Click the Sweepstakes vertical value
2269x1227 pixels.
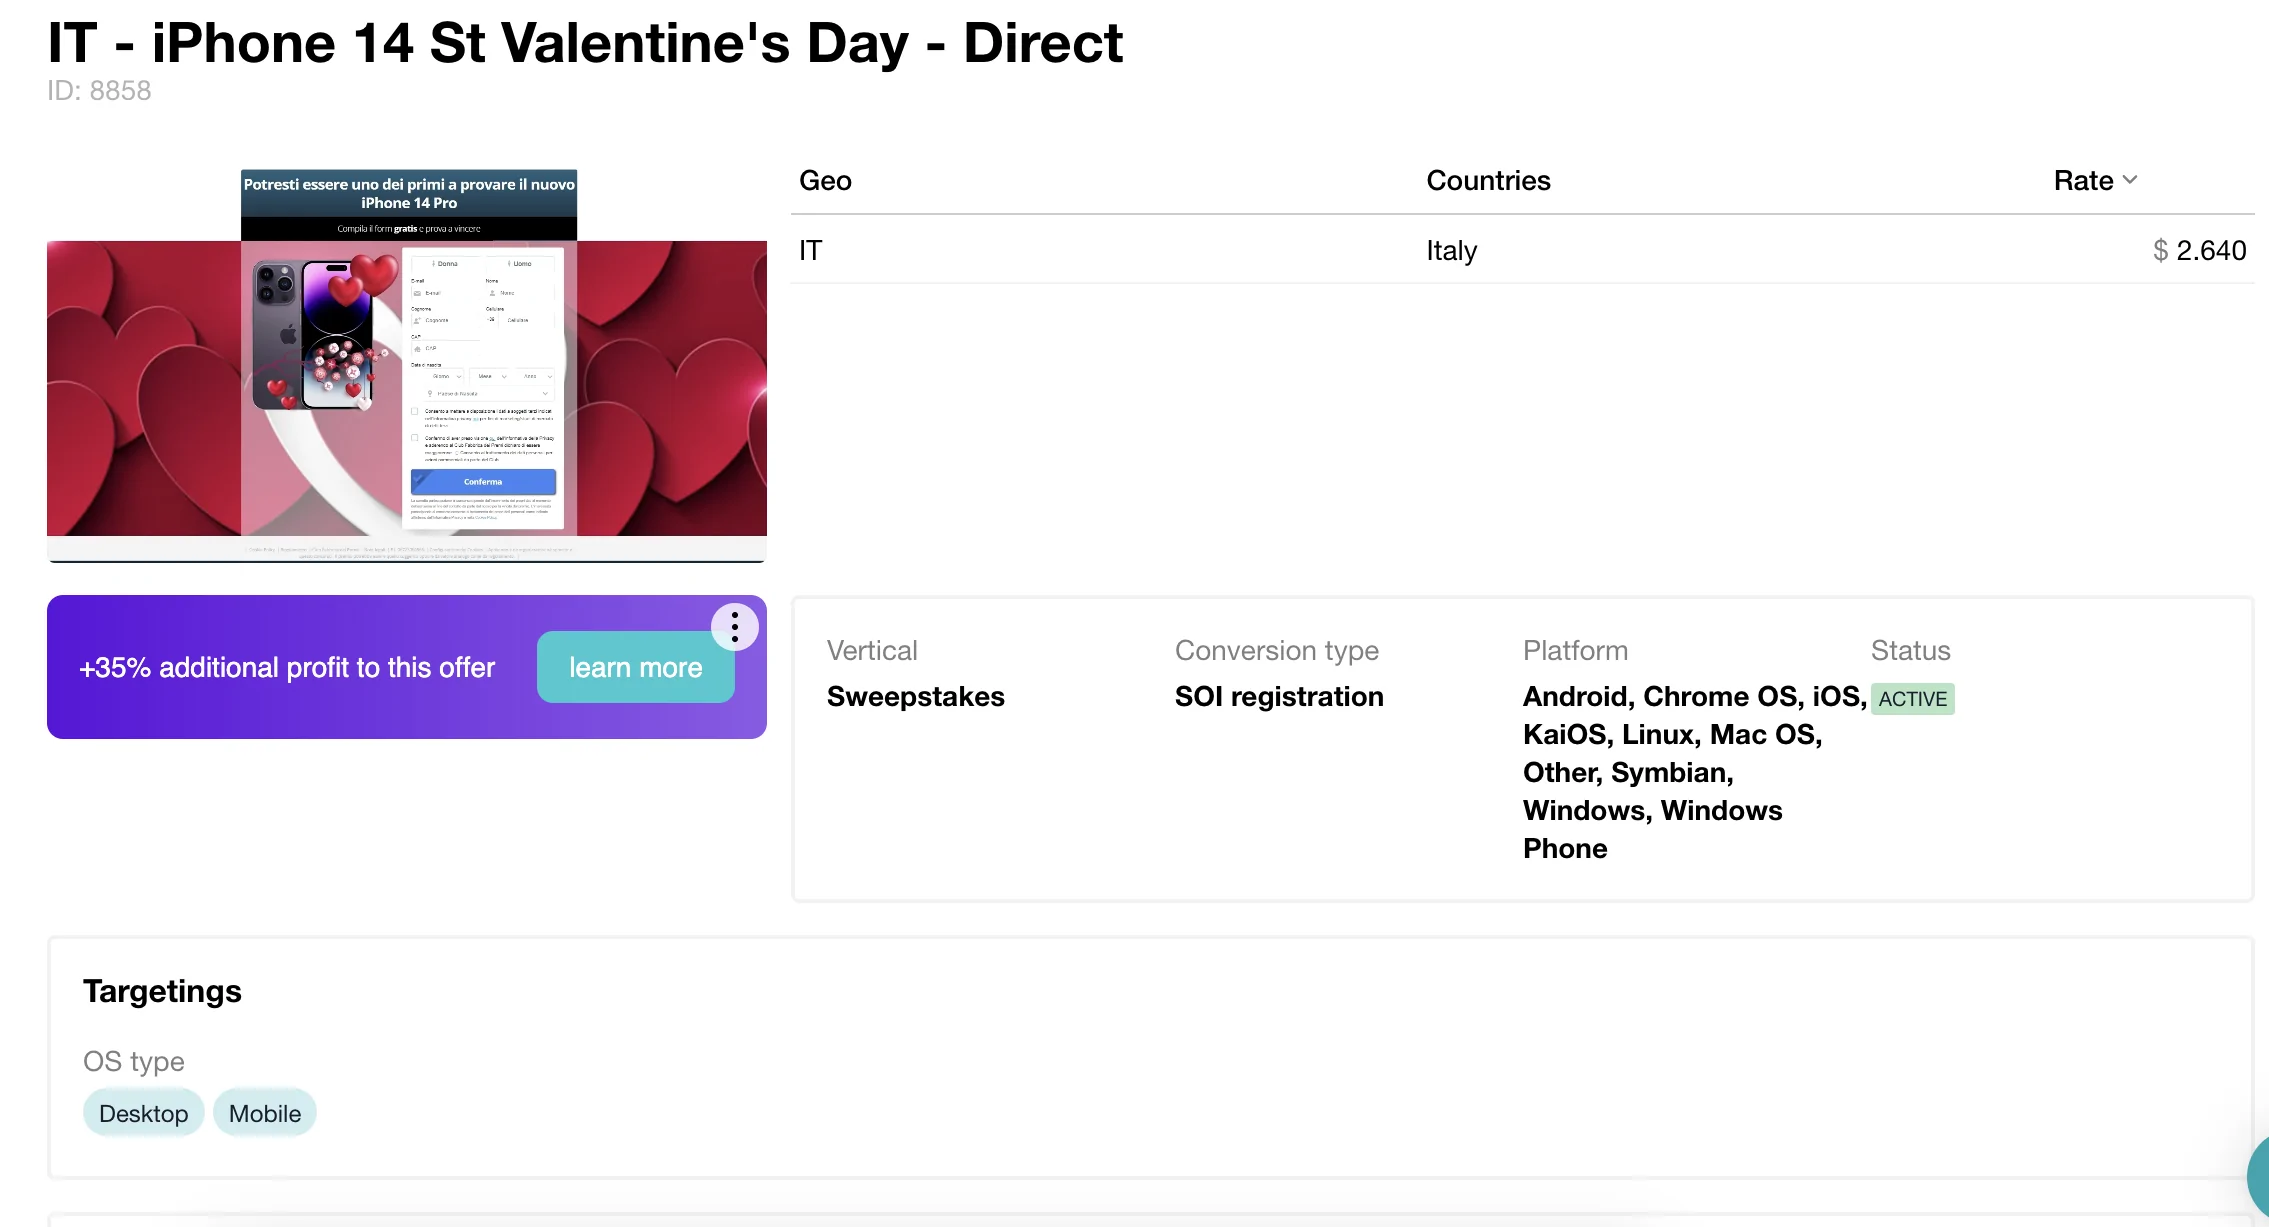[x=915, y=697]
